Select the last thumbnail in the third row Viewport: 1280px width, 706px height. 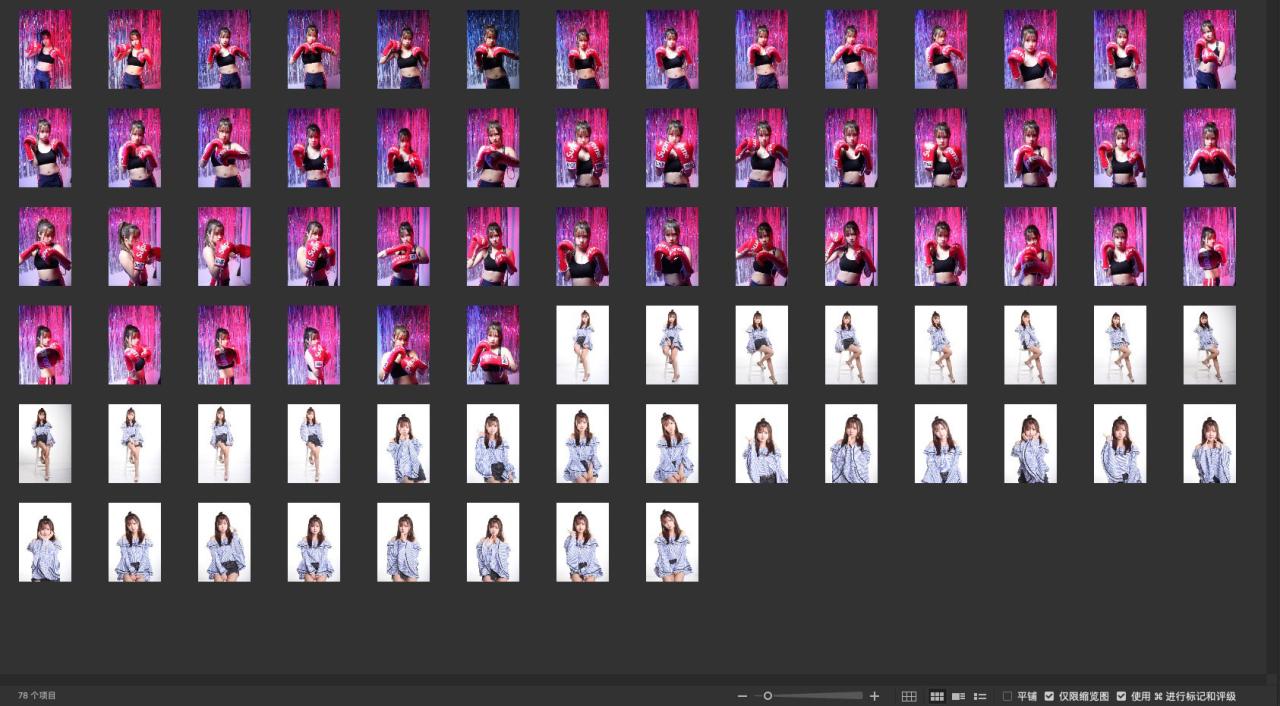click(x=1209, y=247)
